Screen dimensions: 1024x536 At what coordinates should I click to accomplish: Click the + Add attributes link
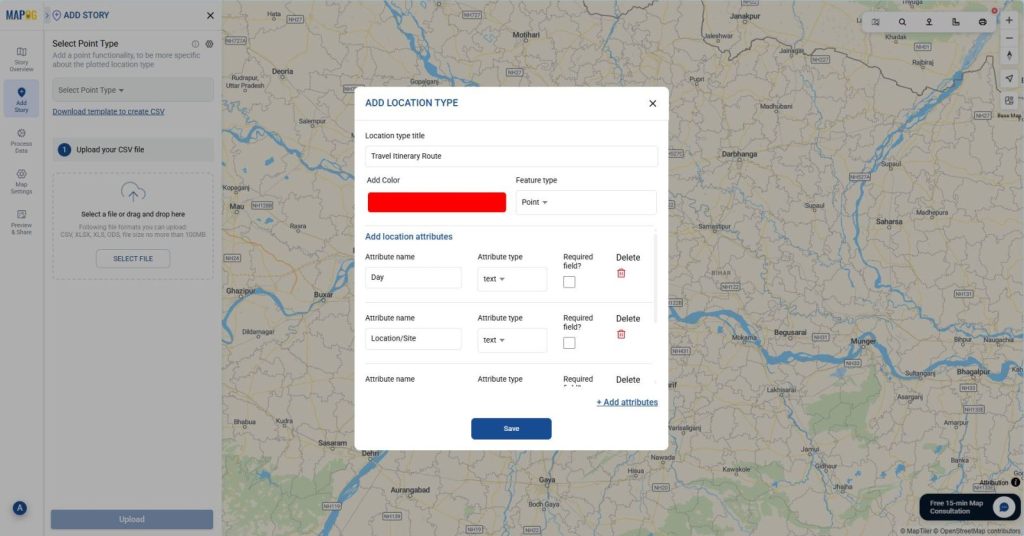[627, 402]
